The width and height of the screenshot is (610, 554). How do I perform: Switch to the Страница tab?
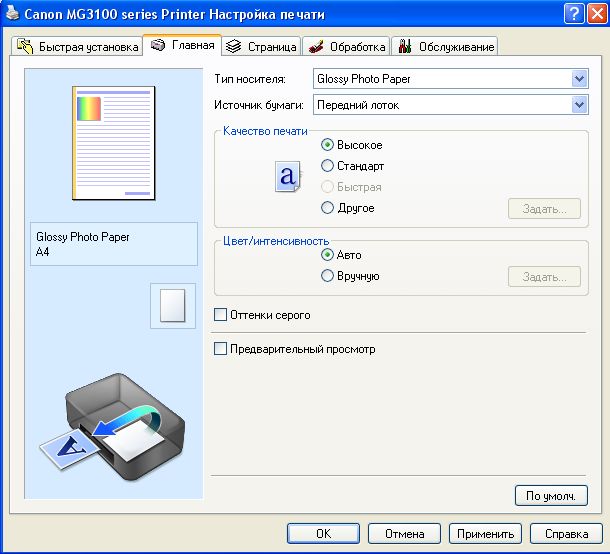point(261,47)
